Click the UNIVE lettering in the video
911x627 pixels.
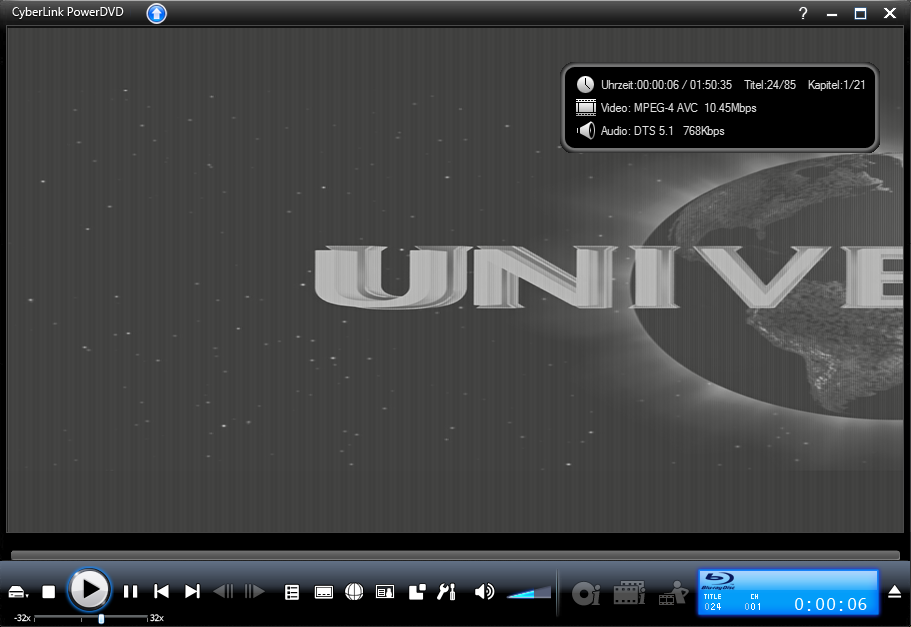(608, 277)
